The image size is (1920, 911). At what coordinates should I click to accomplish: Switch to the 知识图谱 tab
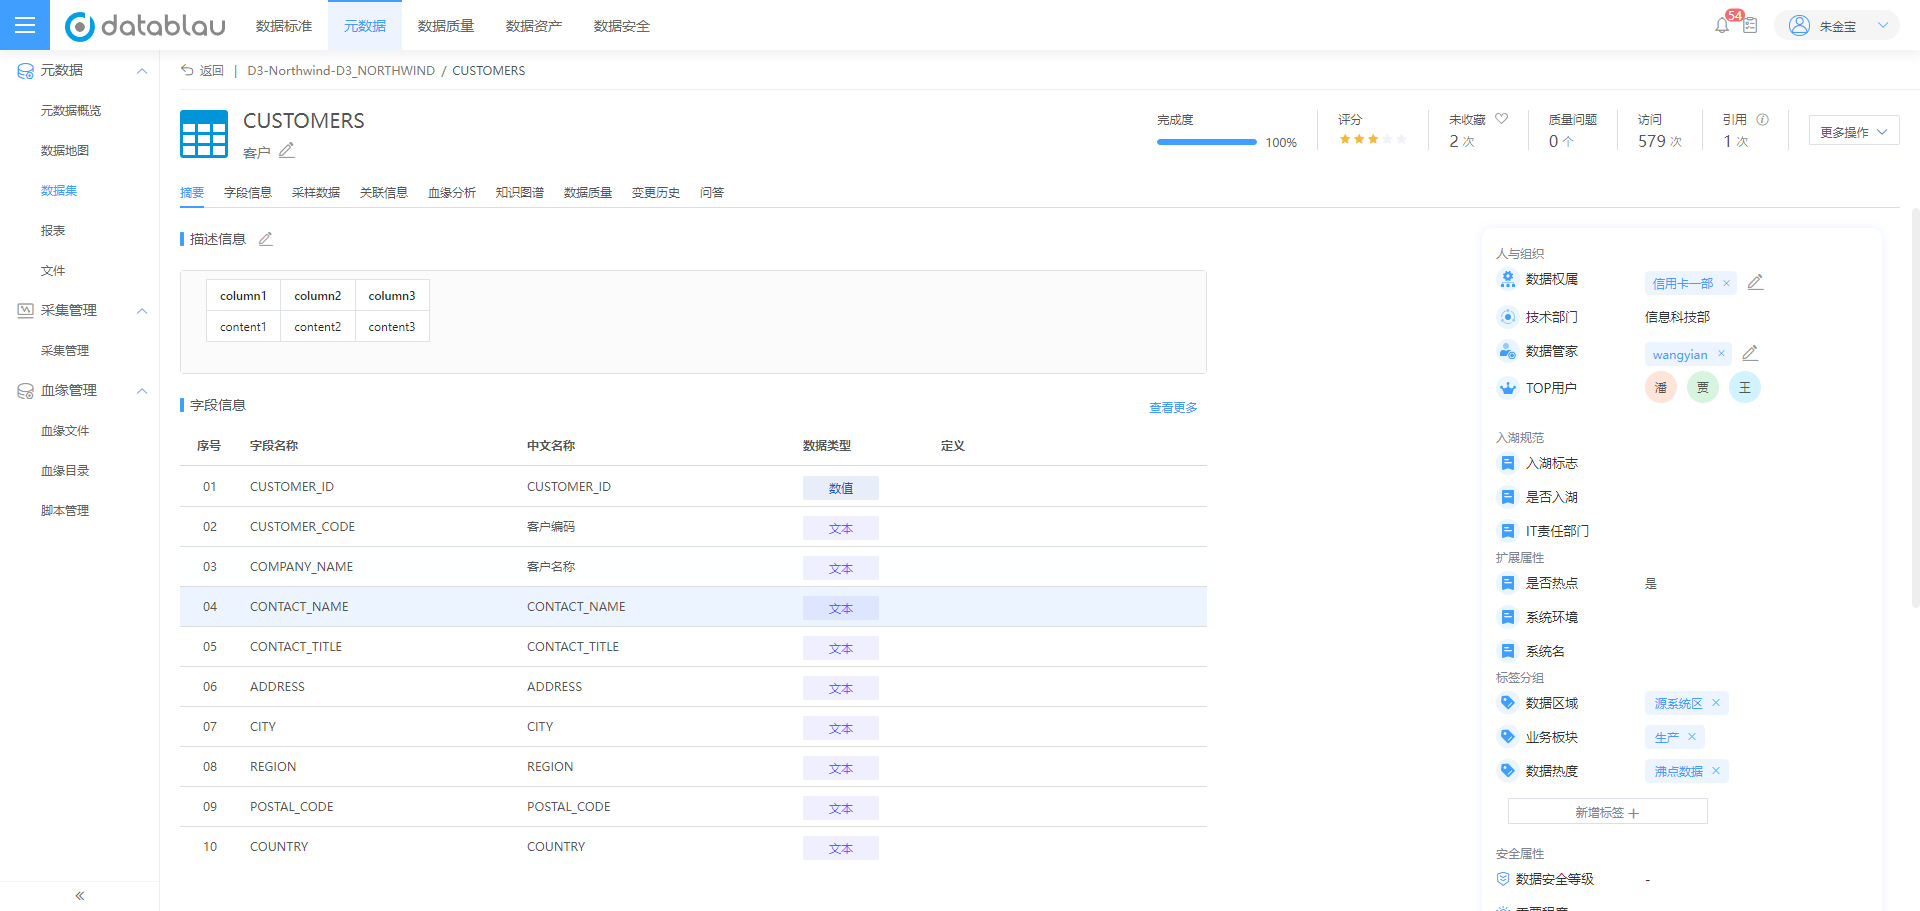click(520, 192)
